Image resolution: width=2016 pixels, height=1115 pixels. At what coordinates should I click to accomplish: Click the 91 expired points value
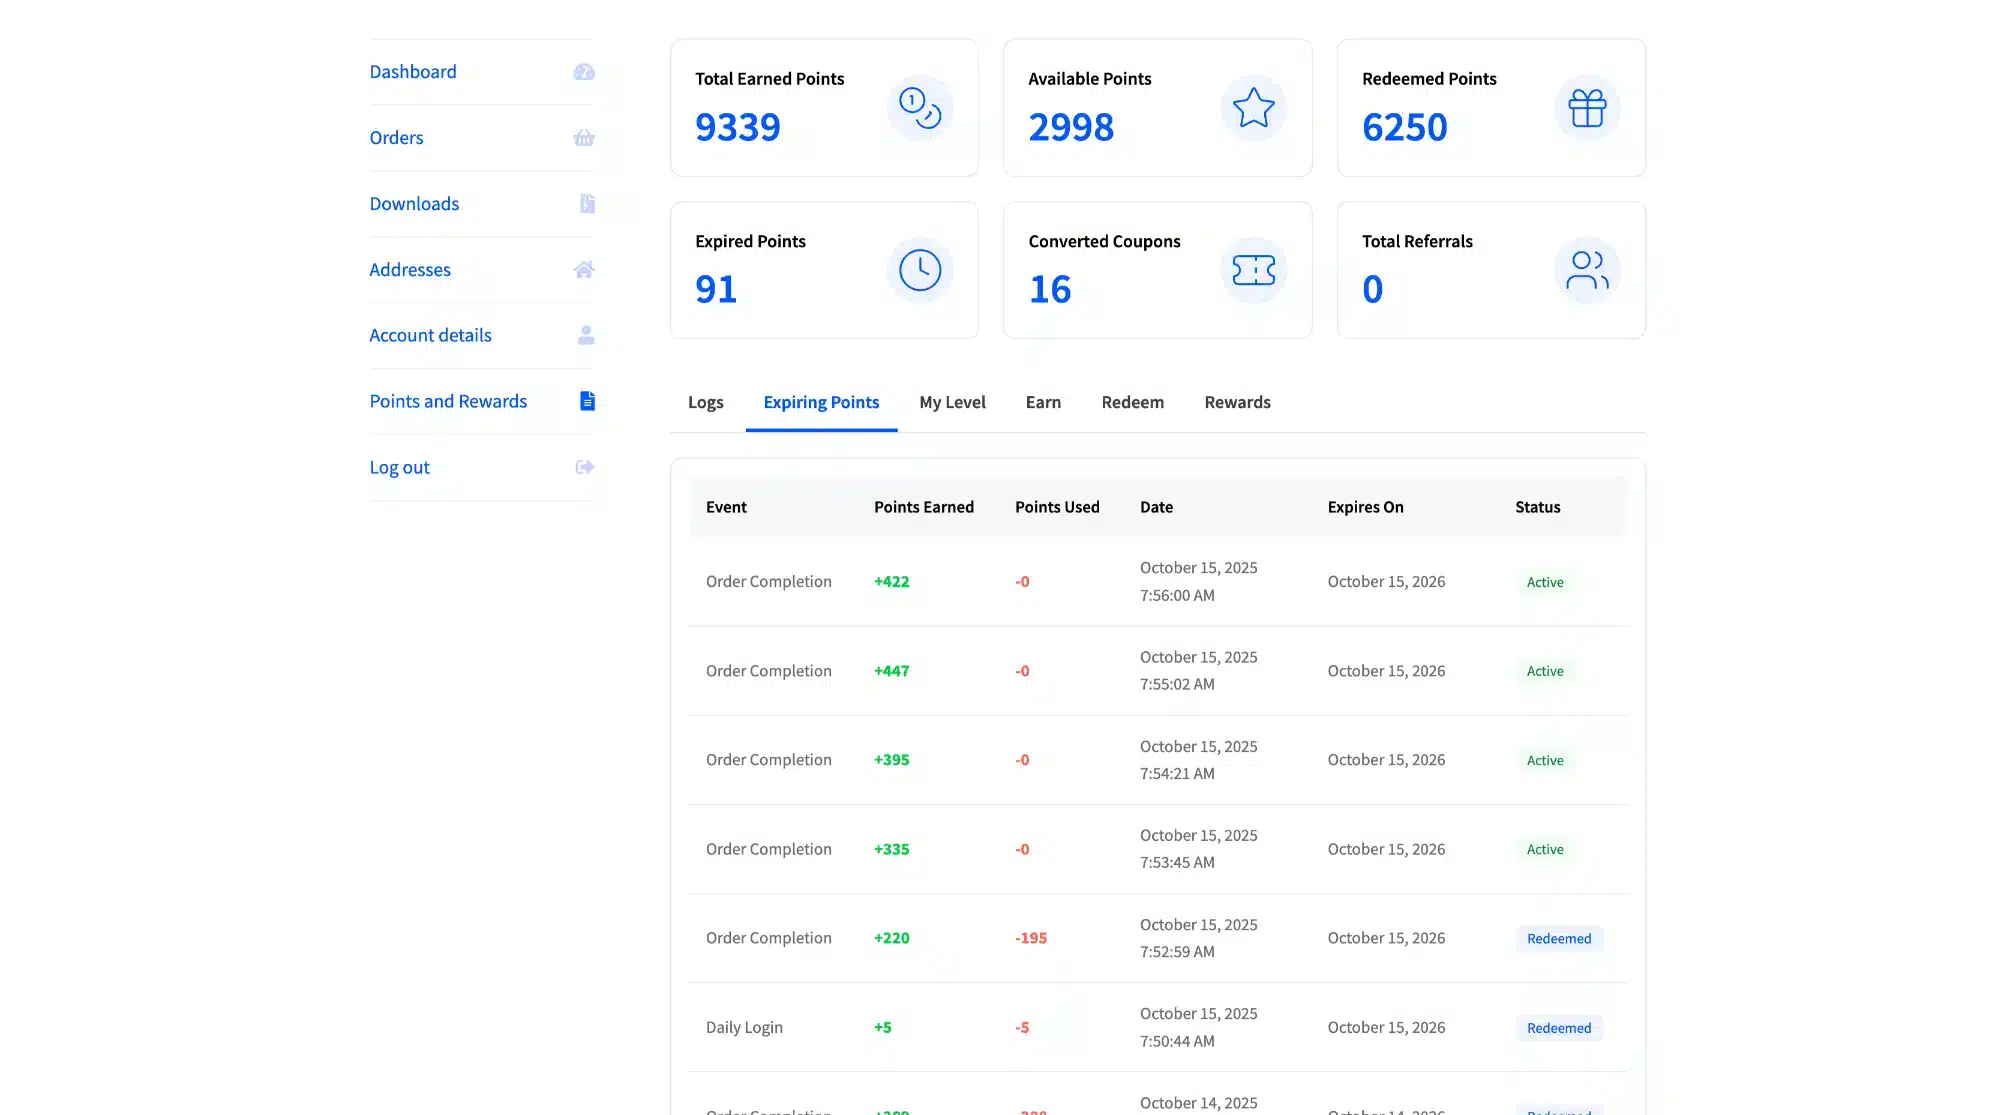coord(716,289)
